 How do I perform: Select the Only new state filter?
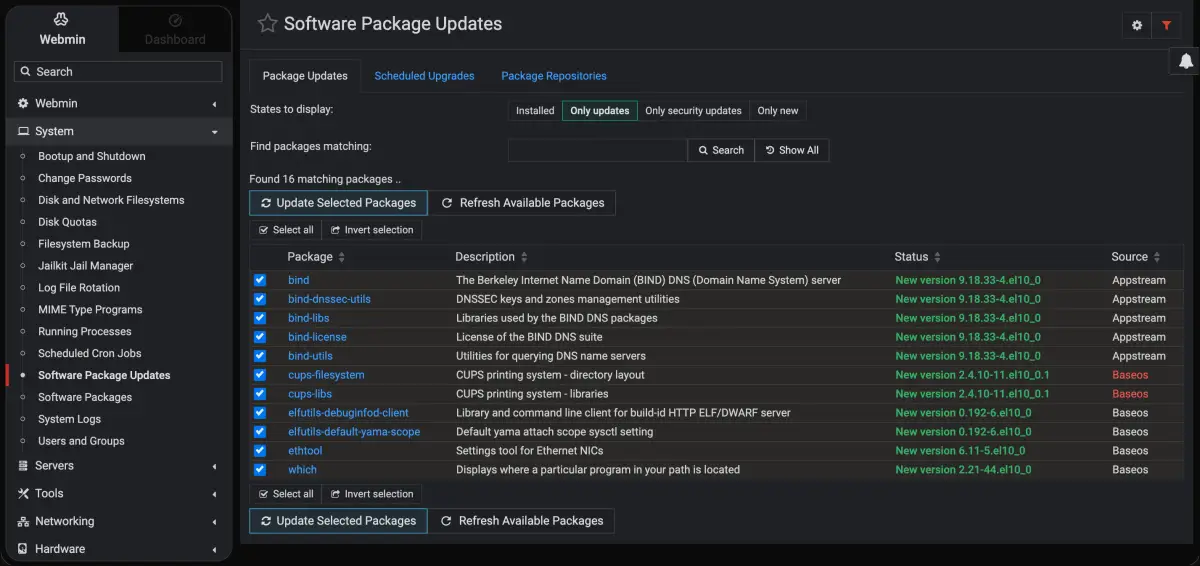(778, 111)
